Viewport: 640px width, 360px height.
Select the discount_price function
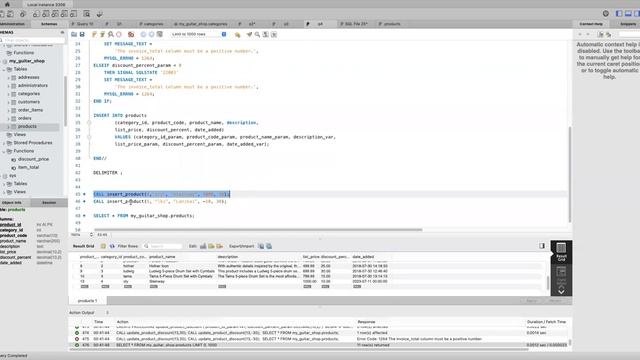pos(33,159)
